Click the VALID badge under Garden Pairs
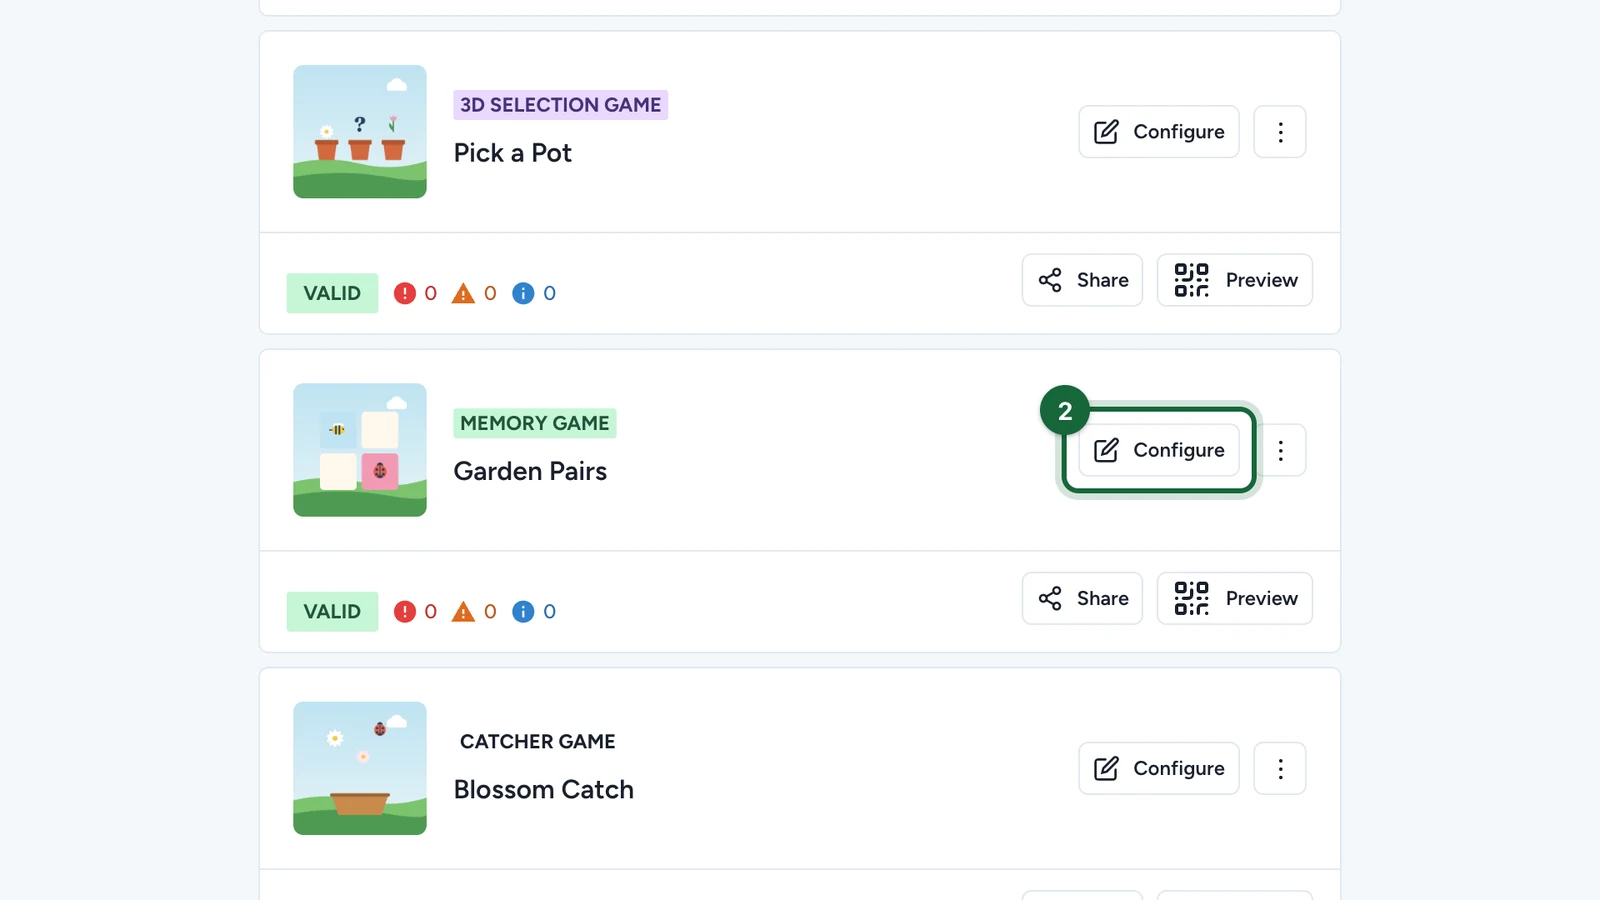Image resolution: width=1600 pixels, height=900 pixels. coord(332,611)
